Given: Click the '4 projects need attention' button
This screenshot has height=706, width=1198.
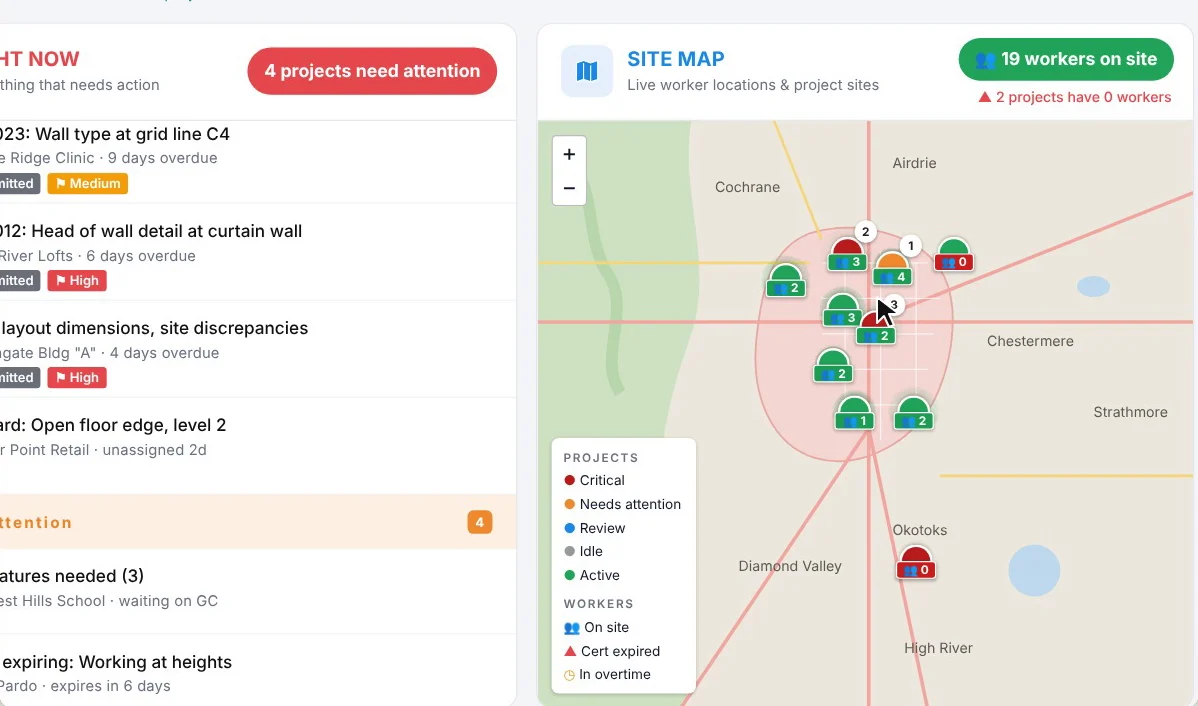Looking at the screenshot, I should (x=372, y=71).
